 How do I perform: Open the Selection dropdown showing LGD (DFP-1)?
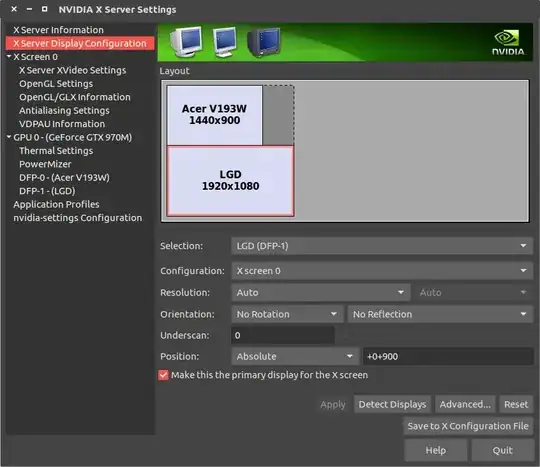point(382,246)
